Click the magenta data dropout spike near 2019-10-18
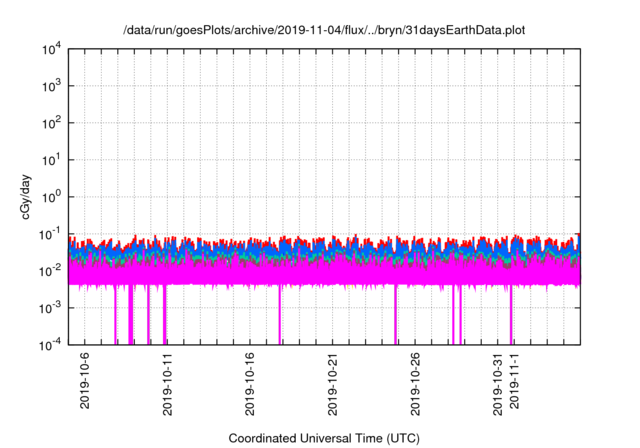 (x=280, y=314)
